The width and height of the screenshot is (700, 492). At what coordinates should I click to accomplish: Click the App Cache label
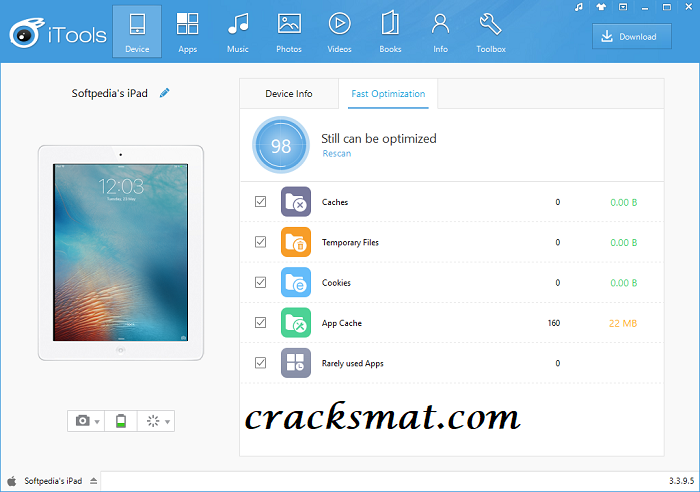pos(342,323)
